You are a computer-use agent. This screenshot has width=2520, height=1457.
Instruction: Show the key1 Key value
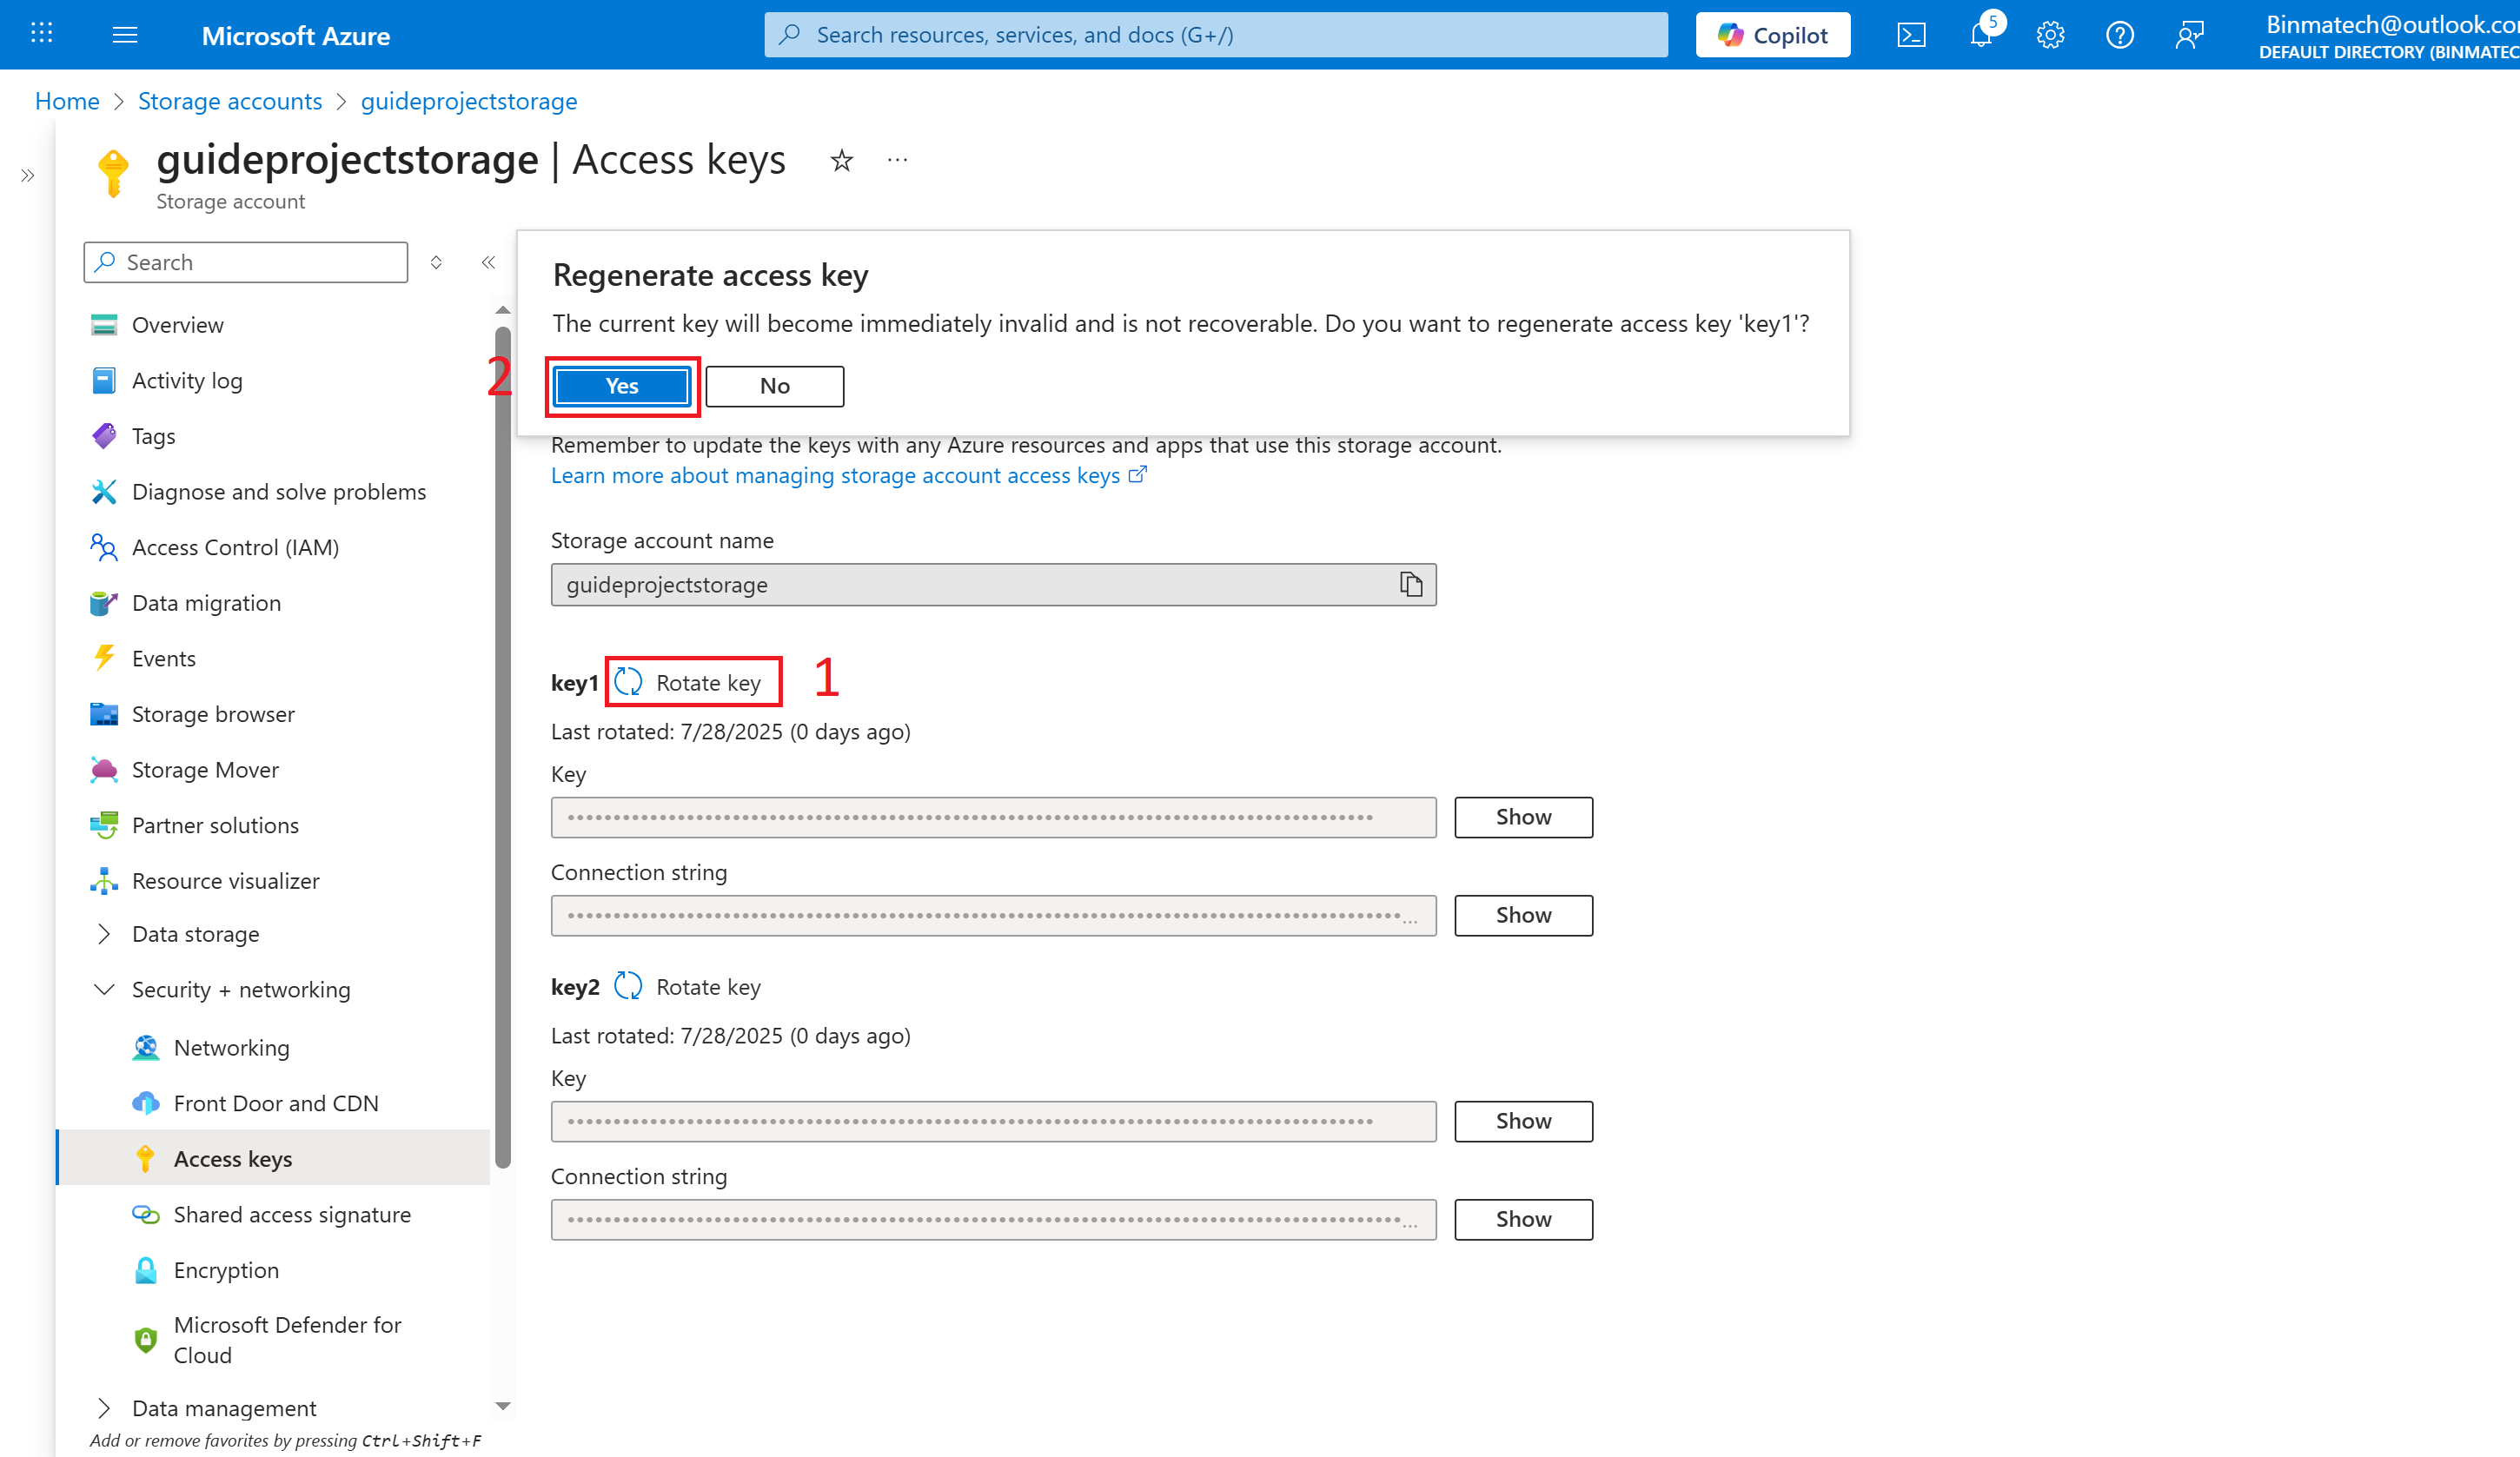click(1522, 817)
